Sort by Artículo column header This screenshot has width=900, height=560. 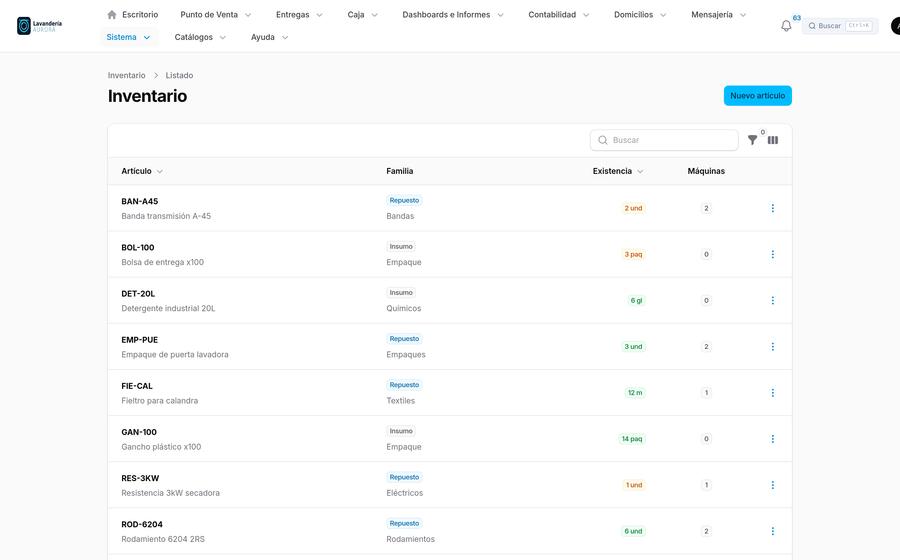[142, 171]
